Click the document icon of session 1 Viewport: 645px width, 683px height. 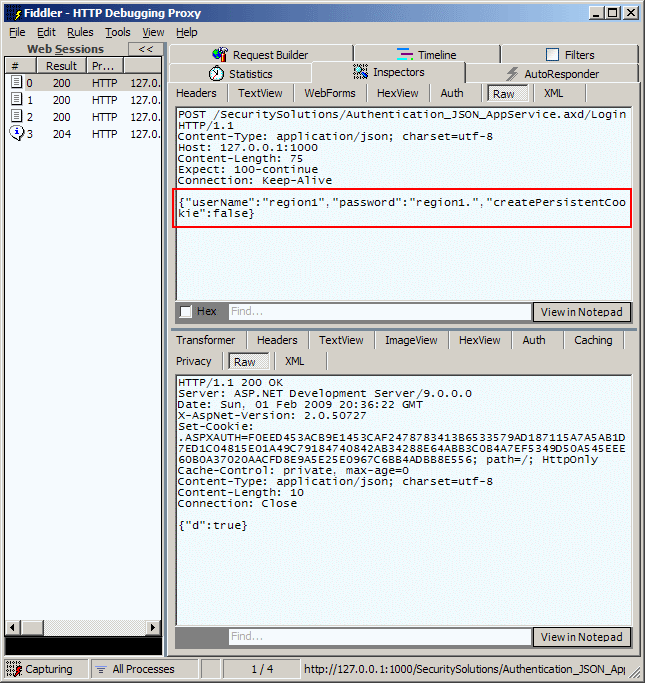point(17,99)
